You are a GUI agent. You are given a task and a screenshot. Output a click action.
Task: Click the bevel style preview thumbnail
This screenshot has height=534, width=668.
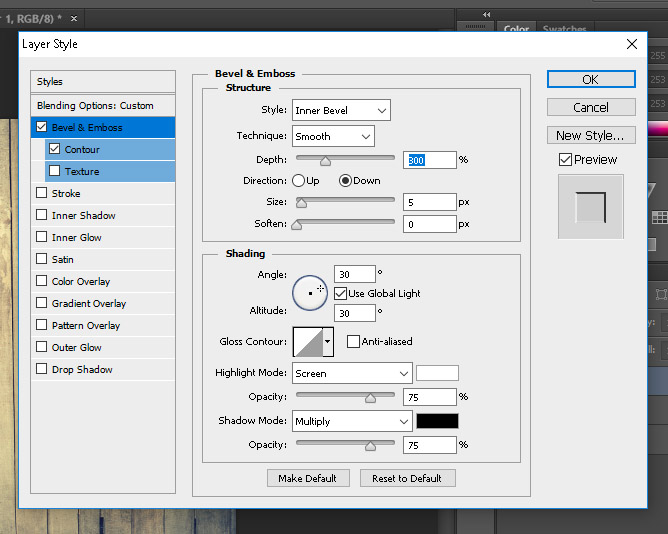[590, 207]
